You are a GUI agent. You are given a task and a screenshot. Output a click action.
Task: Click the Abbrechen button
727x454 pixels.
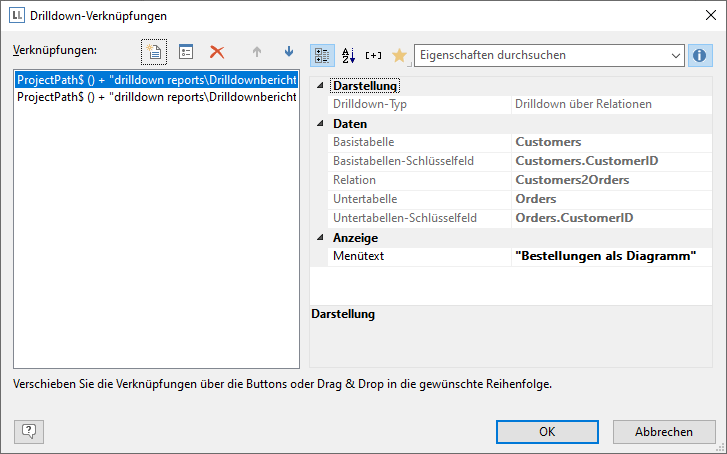(x=664, y=432)
